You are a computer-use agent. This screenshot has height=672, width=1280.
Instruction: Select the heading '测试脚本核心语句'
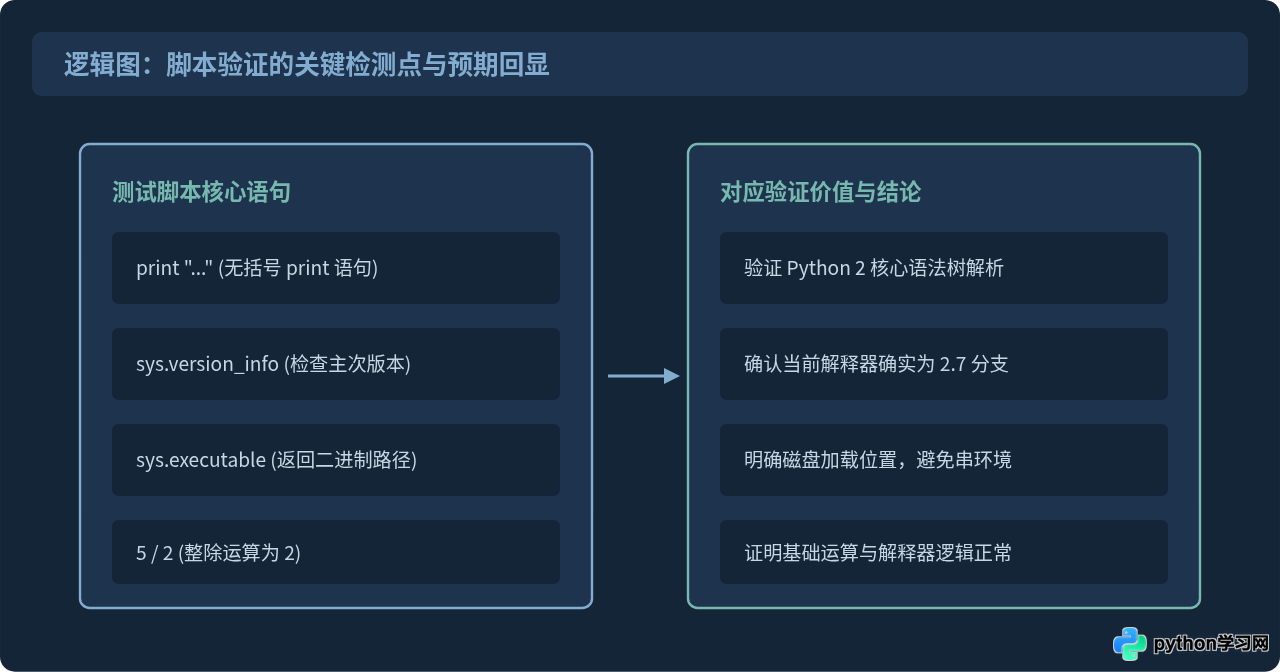(201, 192)
